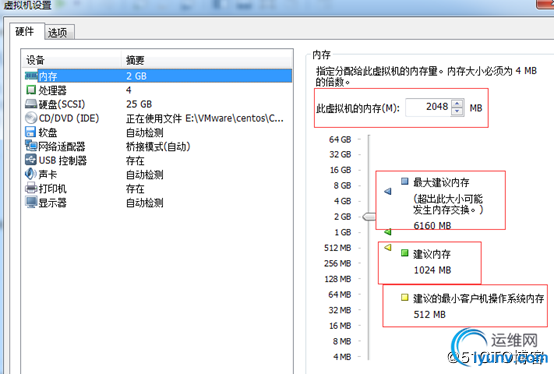Select the 内存 memory device icon
This screenshot has width=554, height=374.
31,76
